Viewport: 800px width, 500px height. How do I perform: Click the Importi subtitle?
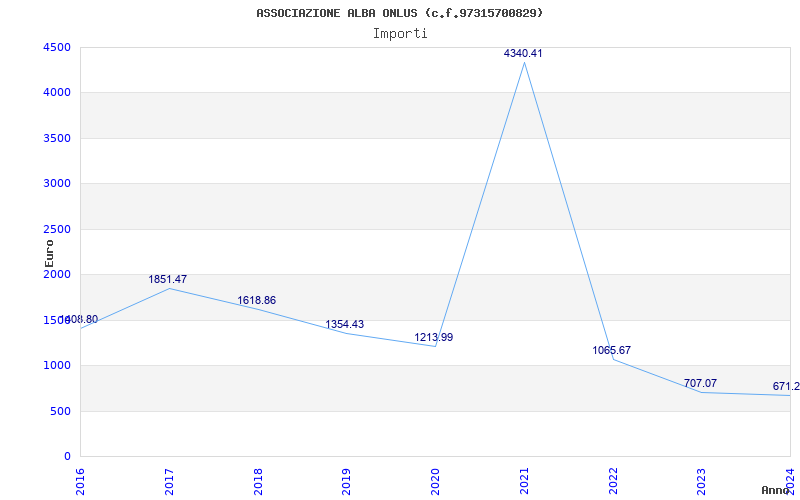tap(400, 34)
